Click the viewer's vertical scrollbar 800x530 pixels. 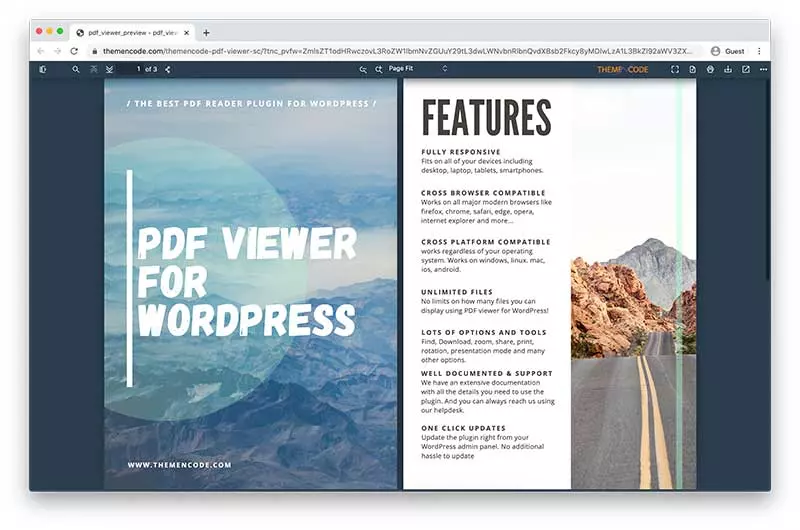point(768,179)
